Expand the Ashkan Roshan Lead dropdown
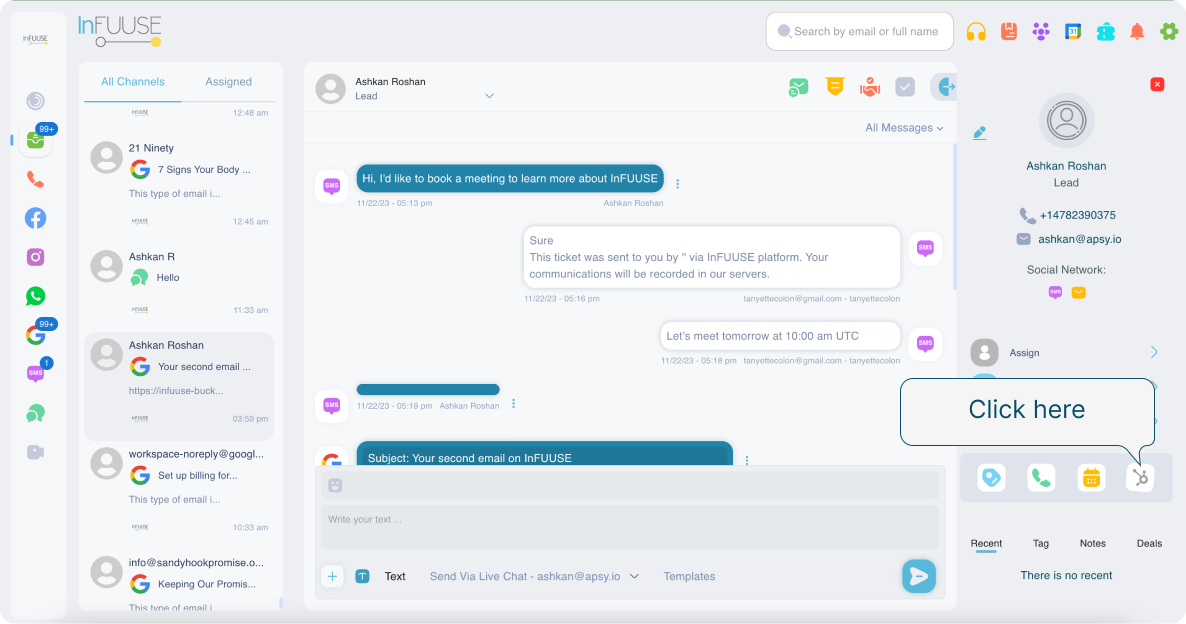Viewport: 1186px width, 624px height. (489, 96)
